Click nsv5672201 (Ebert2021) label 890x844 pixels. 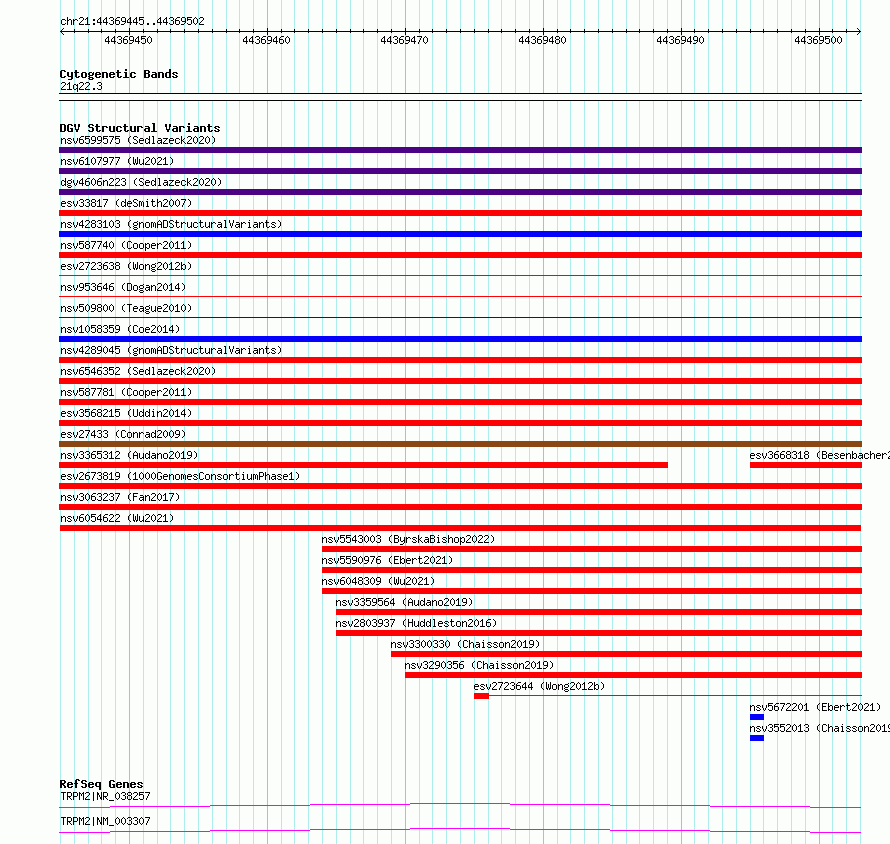815,707
